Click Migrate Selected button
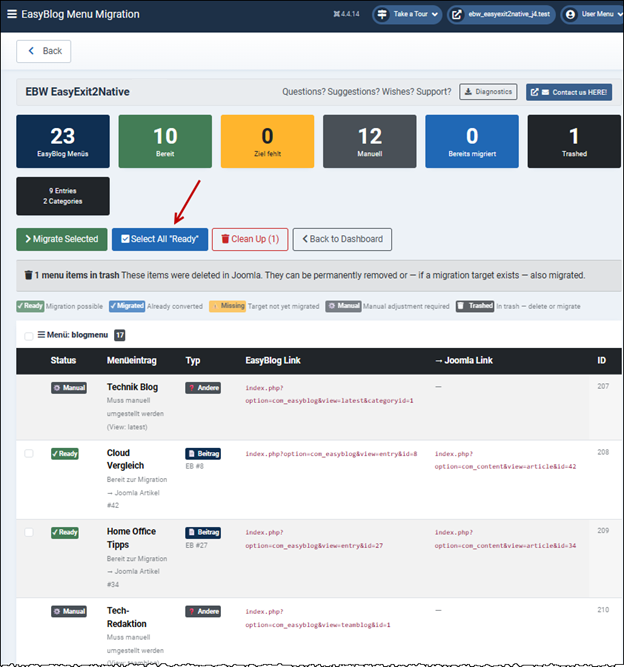This screenshot has height=667, width=624. (62, 239)
